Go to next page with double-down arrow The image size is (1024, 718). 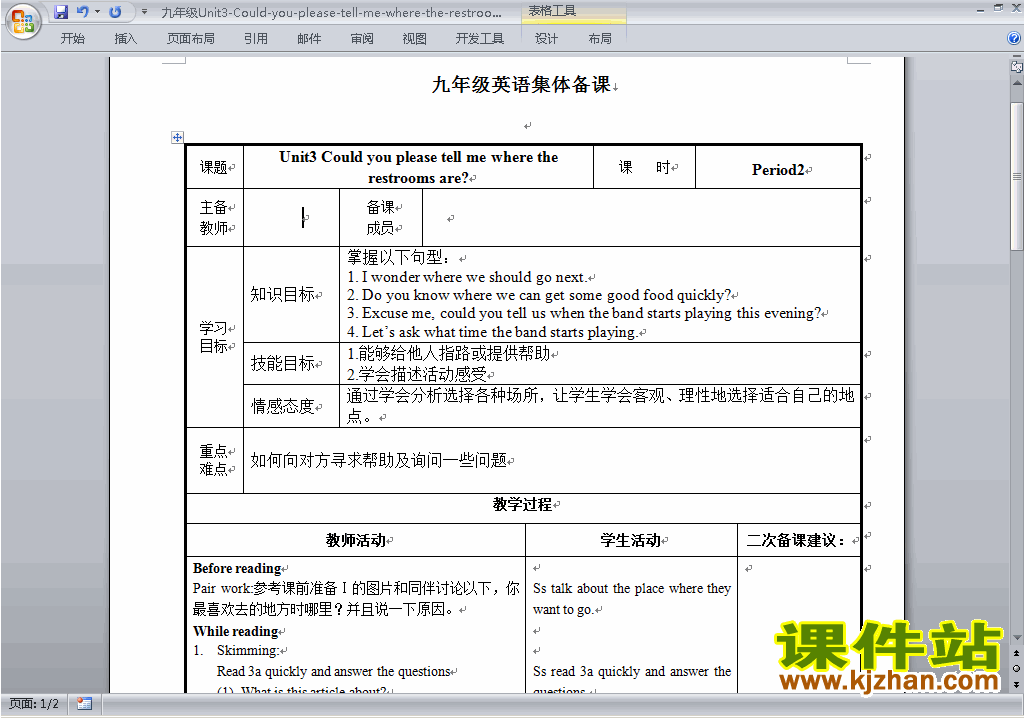[x=1016, y=684]
